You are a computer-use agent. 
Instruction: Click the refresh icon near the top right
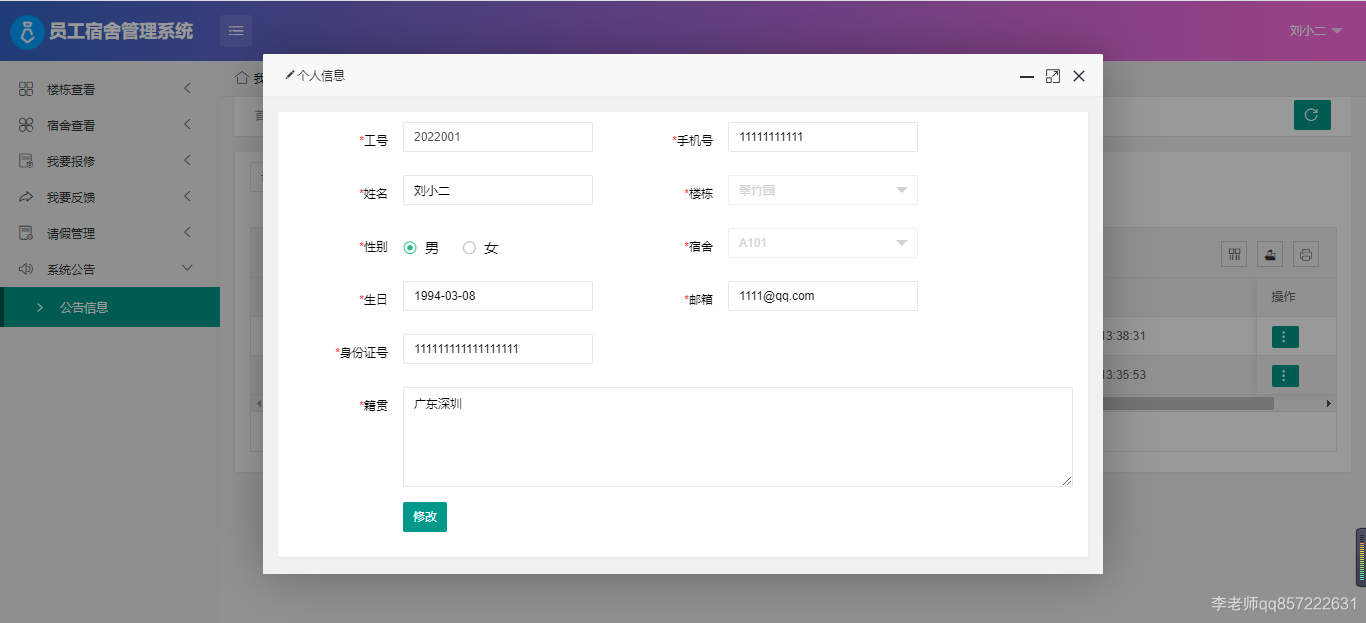[1311, 114]
